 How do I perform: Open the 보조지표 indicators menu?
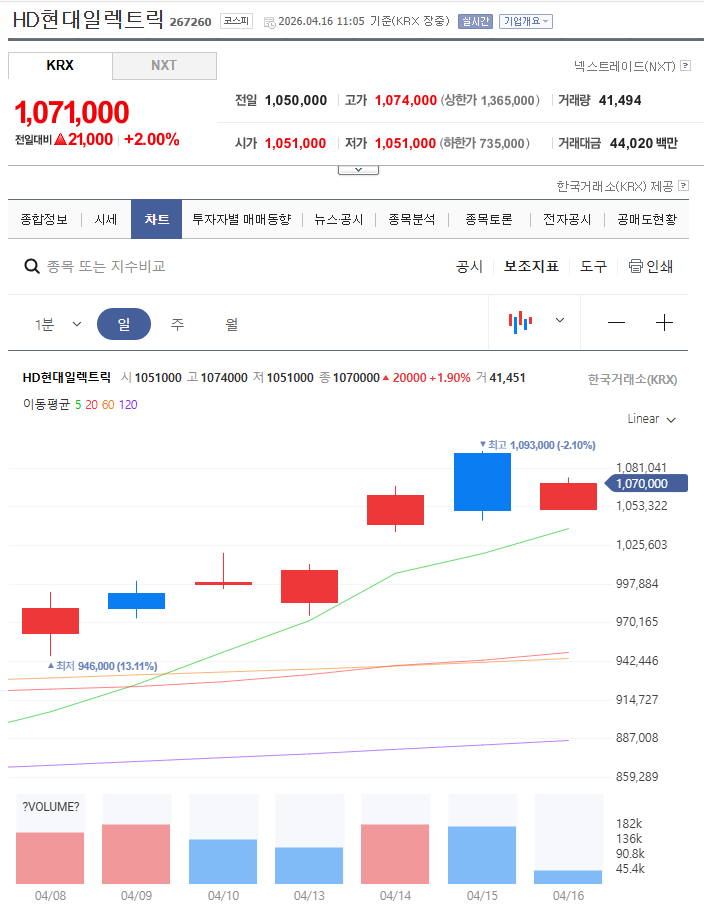click(x=531, y=266)
